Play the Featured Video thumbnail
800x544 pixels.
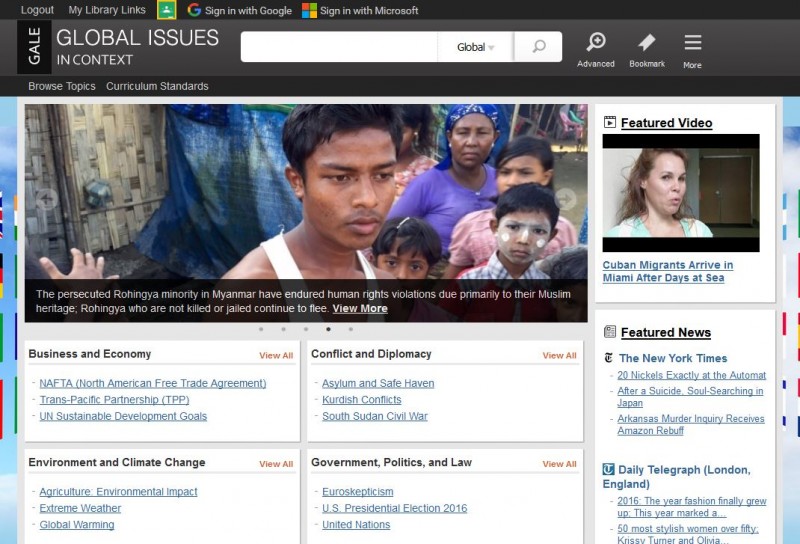(x=681, y=193)
